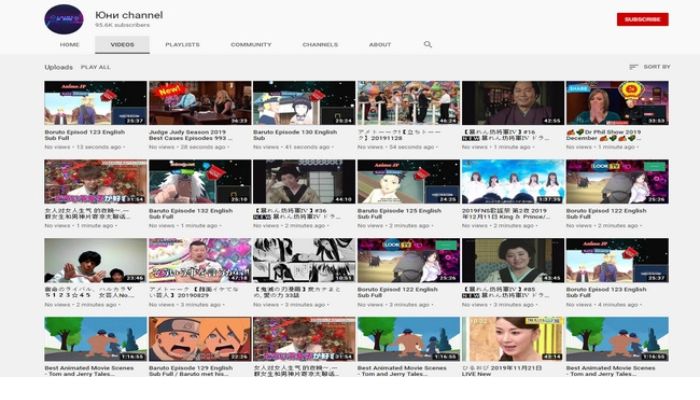Open Judge Judy Season 2019 video thumbnail
This screenshot has width=700, height=400.
(200, 103)
